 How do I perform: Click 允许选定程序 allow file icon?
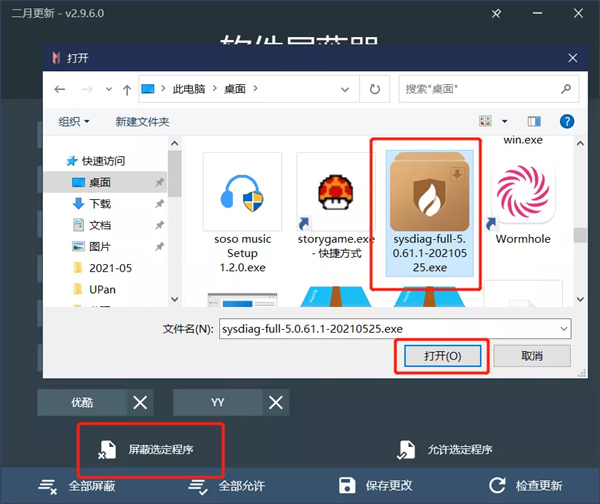pos(406,449)
